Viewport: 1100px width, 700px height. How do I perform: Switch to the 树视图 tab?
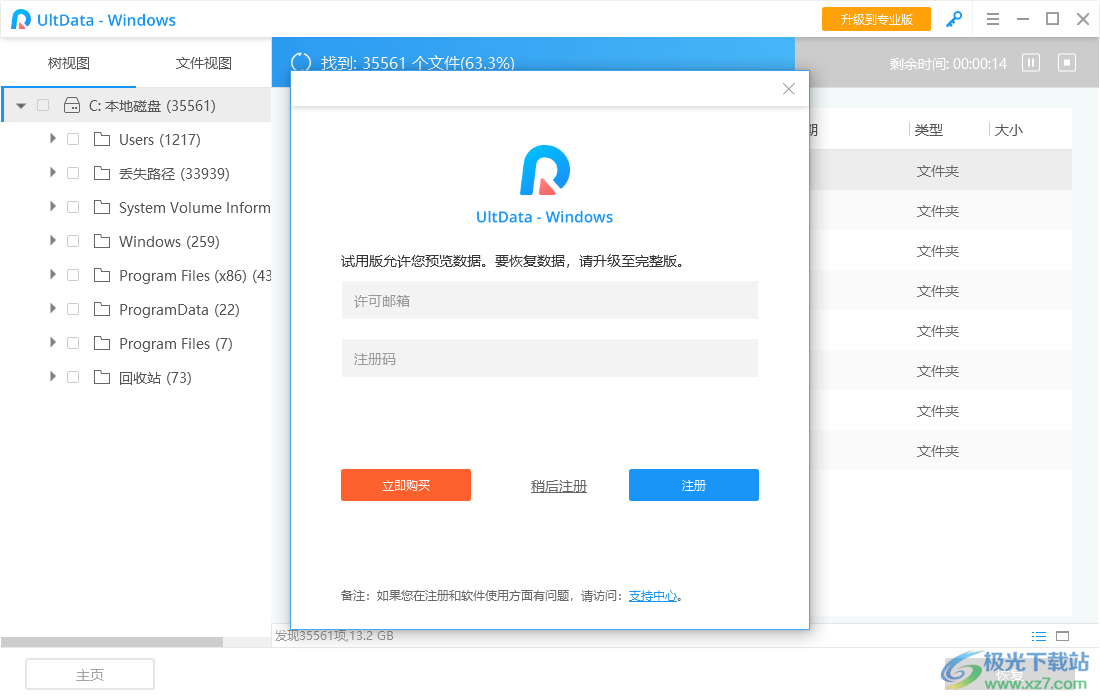tap(68, 62)
